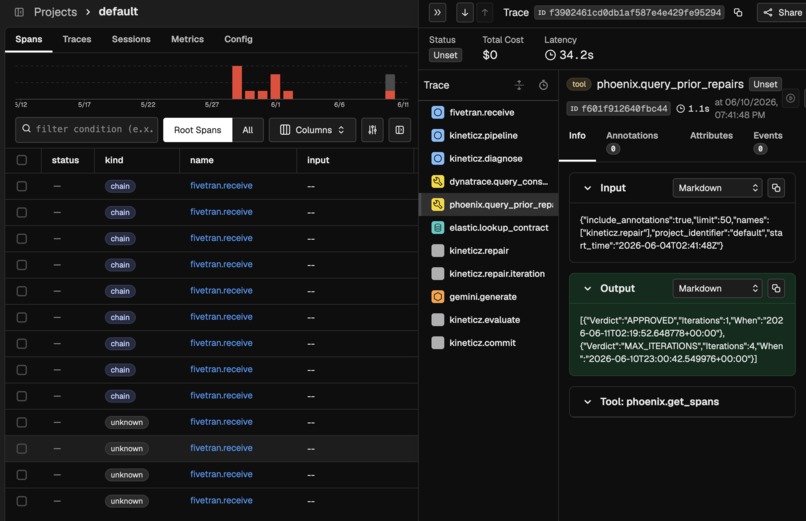The width and height of the screenshot is (806, 521).
Task: Click the trace tree collapse-all icon
Action: [x=519, y=85]
